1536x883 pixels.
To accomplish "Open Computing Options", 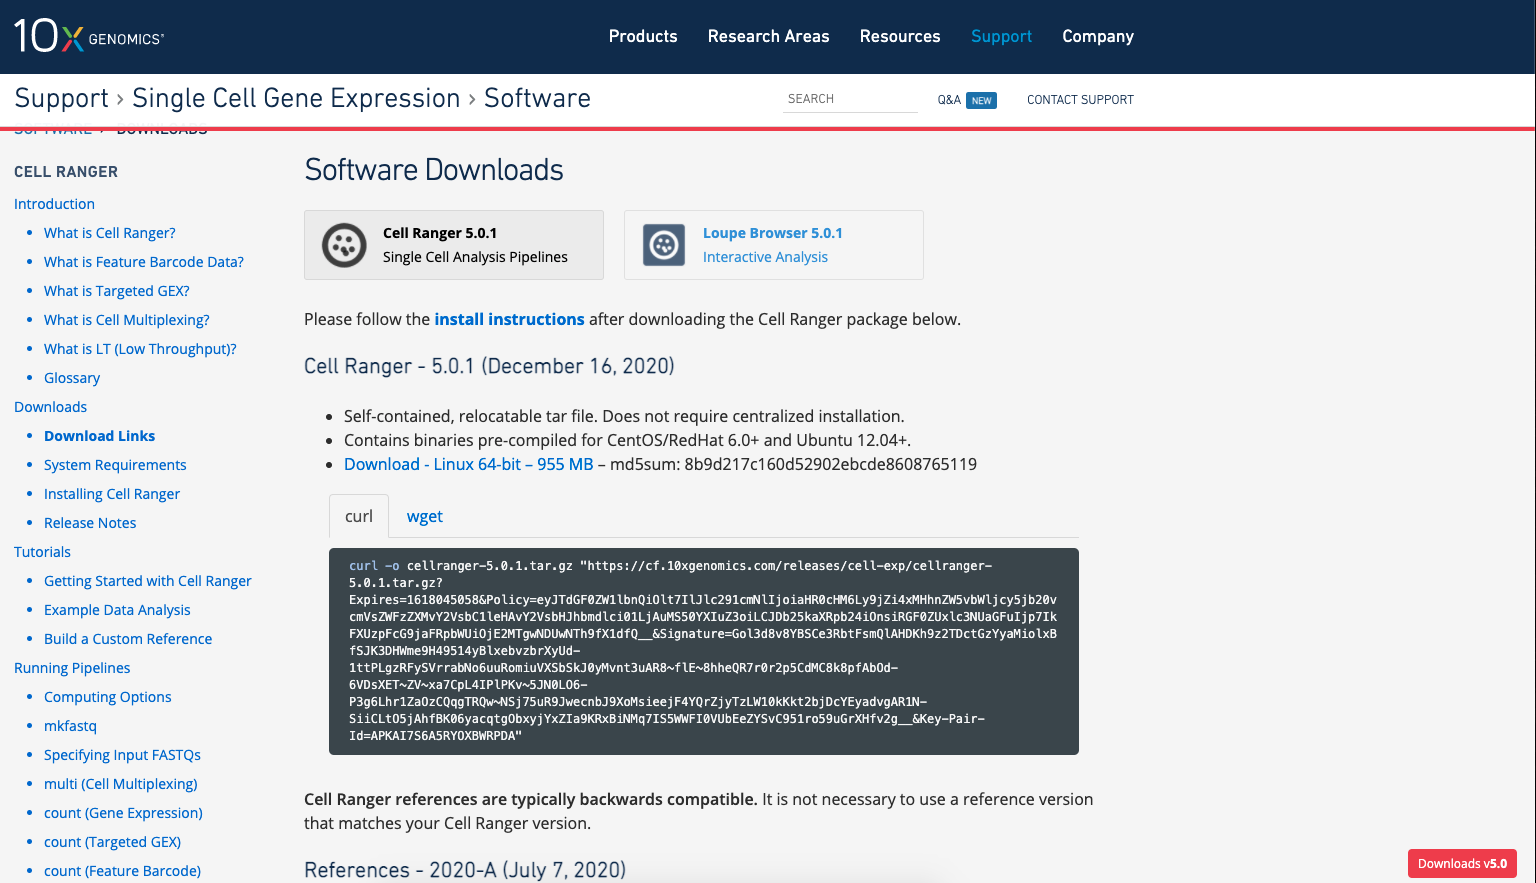I will pyautogui.click(x=108, y=697).
